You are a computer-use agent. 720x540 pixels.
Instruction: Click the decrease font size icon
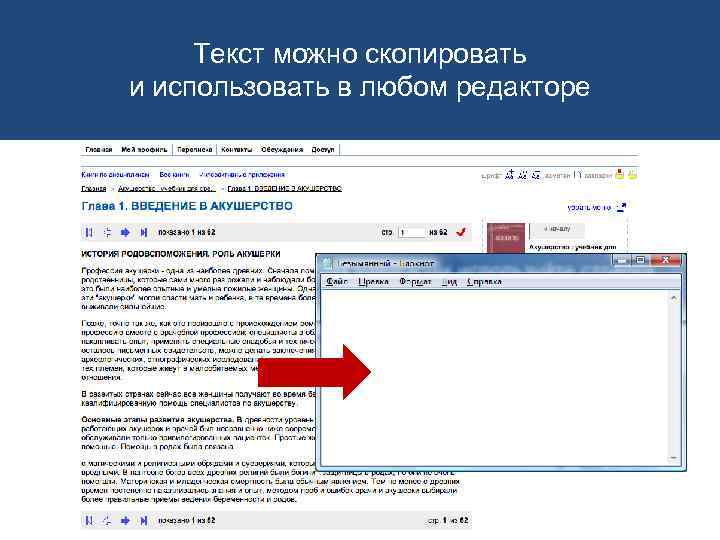[x=523, y=174]
